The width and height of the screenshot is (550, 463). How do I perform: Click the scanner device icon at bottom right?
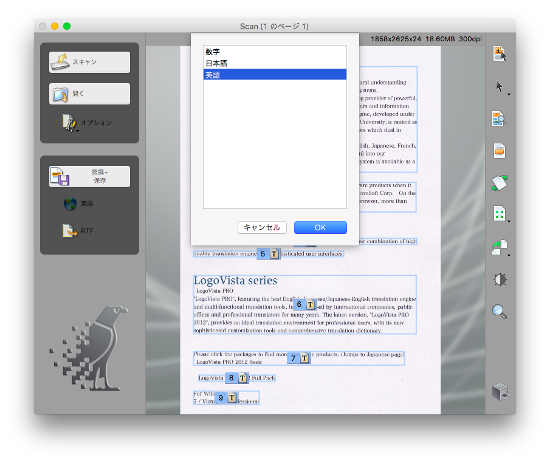(x=500, y=392)
